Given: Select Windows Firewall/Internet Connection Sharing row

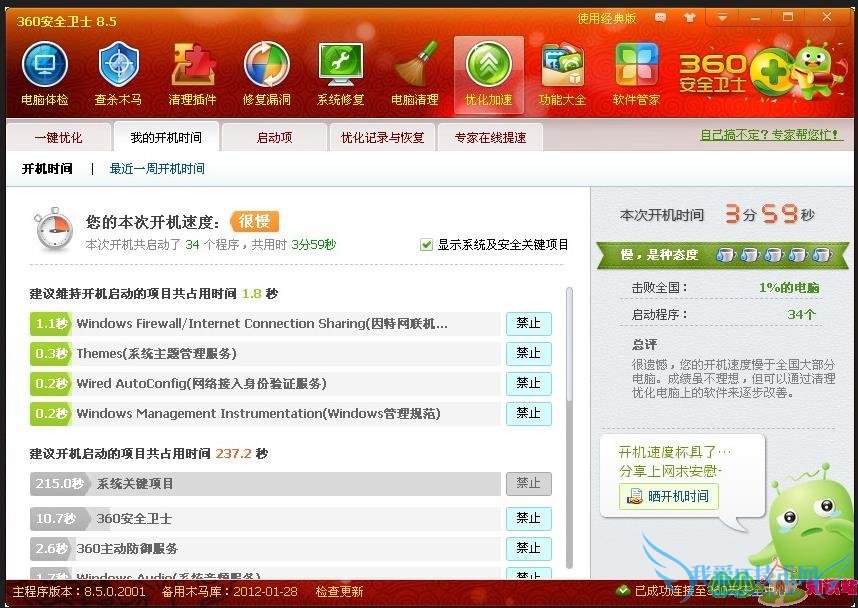Looking at the screenshot, I should tap(265, 323).
